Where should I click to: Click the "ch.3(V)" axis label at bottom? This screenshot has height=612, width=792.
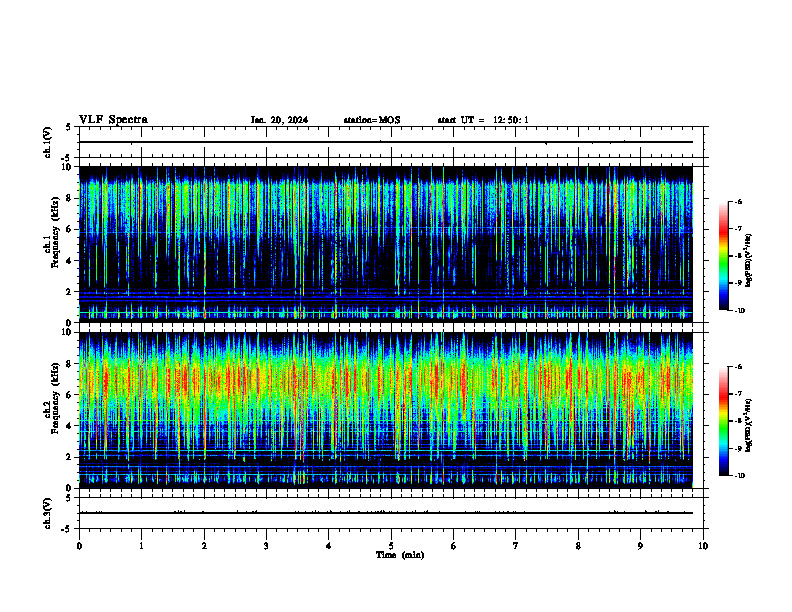point(47,513)
